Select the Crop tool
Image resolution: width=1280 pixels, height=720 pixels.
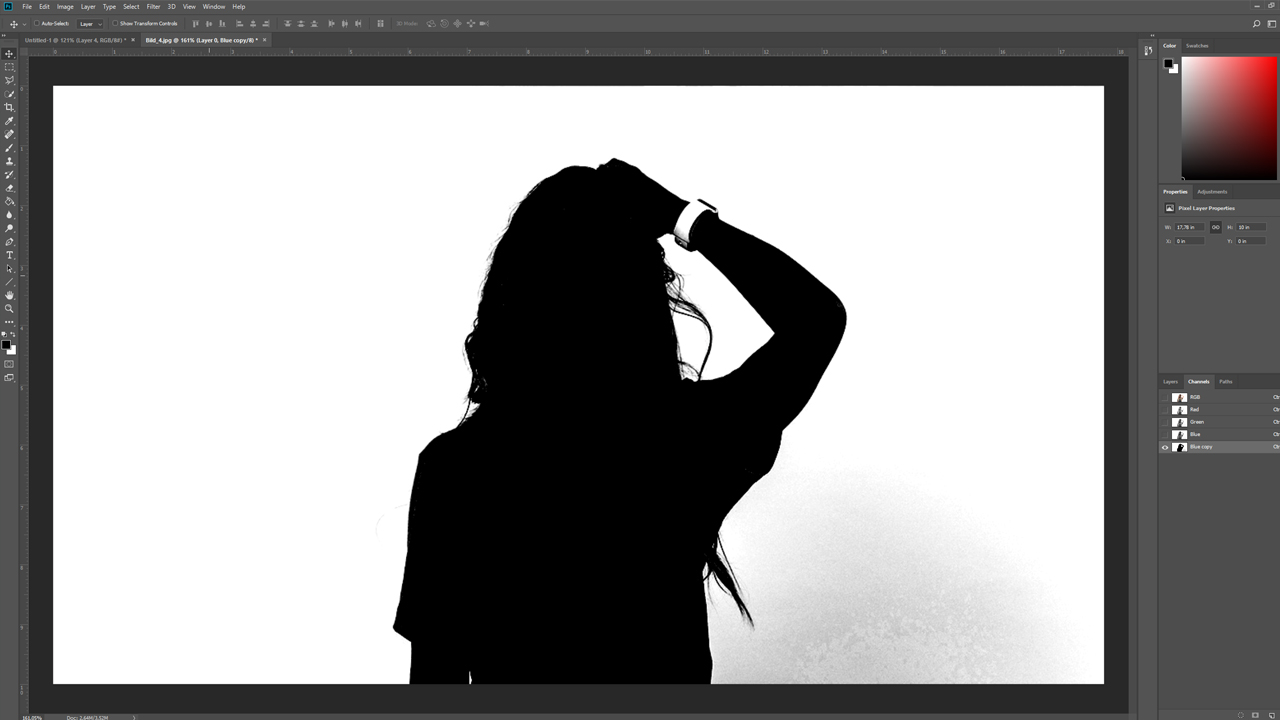pos(10,107)
